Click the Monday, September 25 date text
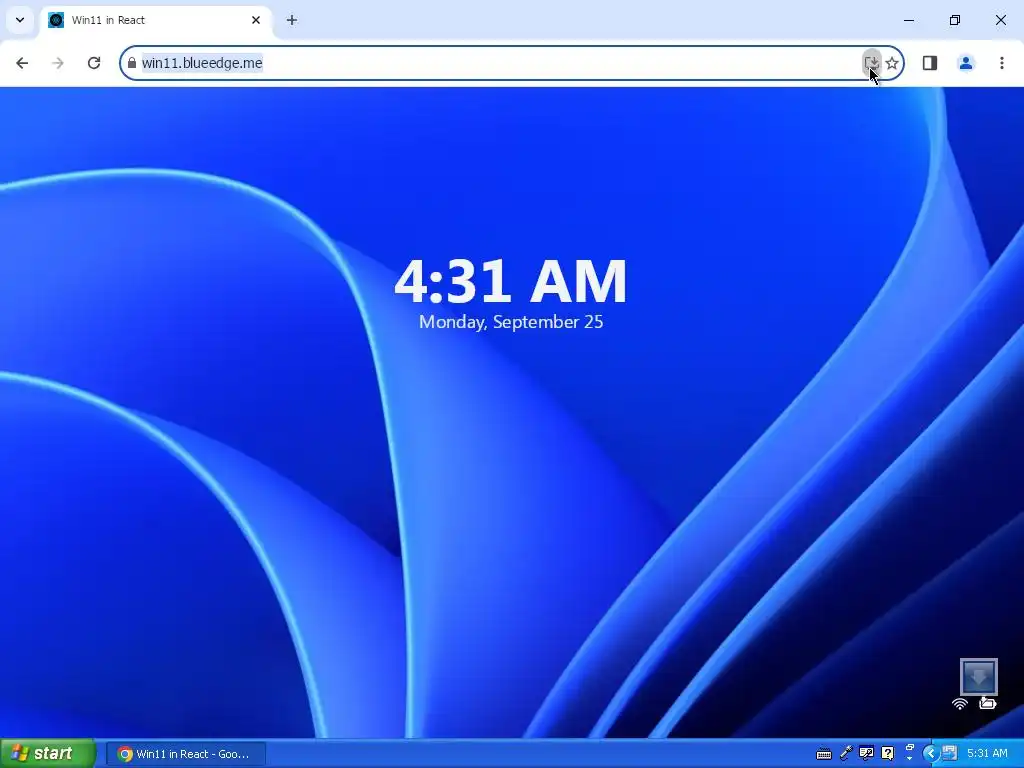This screenshot has width=1024, height=768. coord(511,322)
